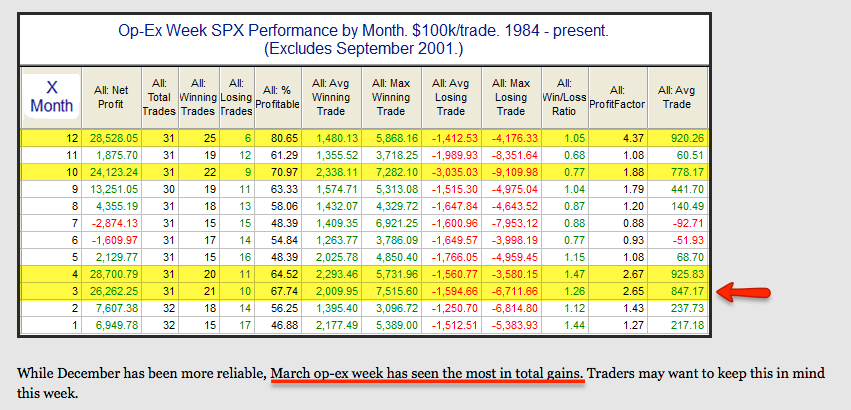Click the red arrow pointing to row 3
The width and height of the screenshot is (851, 410).
744,293
